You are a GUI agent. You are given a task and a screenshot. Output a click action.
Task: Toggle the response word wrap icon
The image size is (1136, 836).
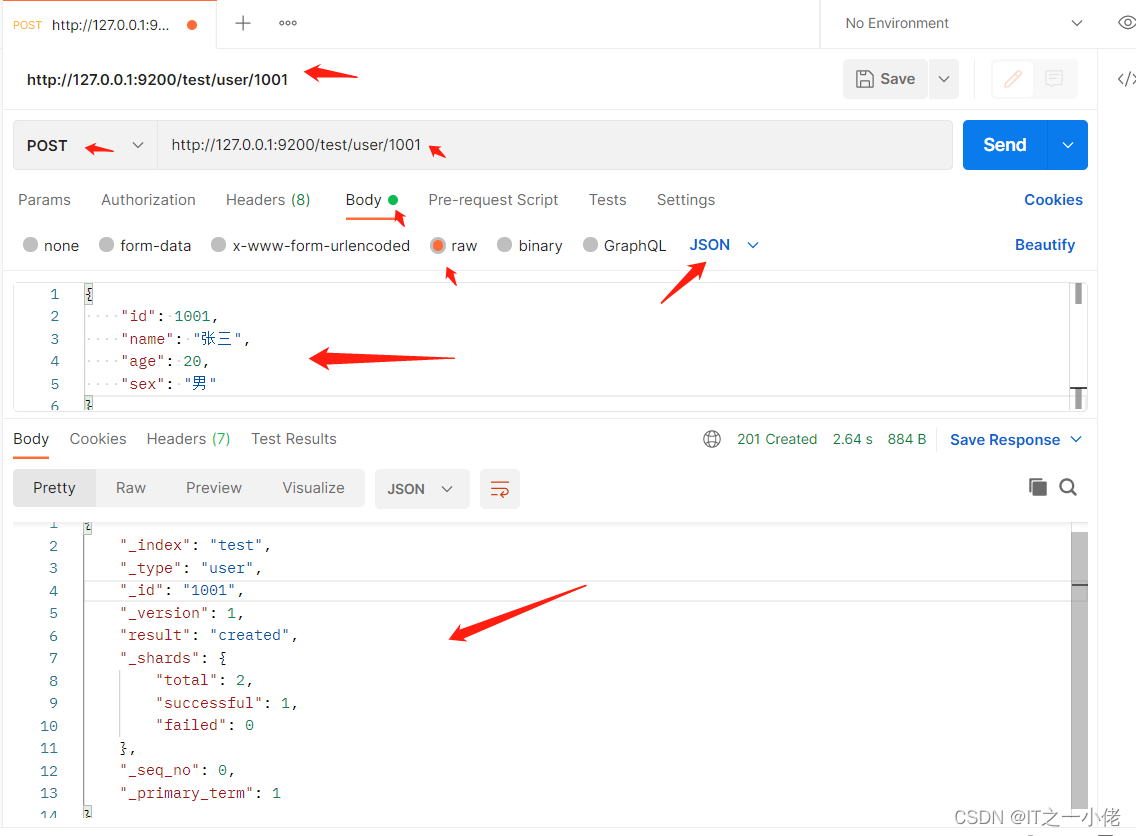500,489
